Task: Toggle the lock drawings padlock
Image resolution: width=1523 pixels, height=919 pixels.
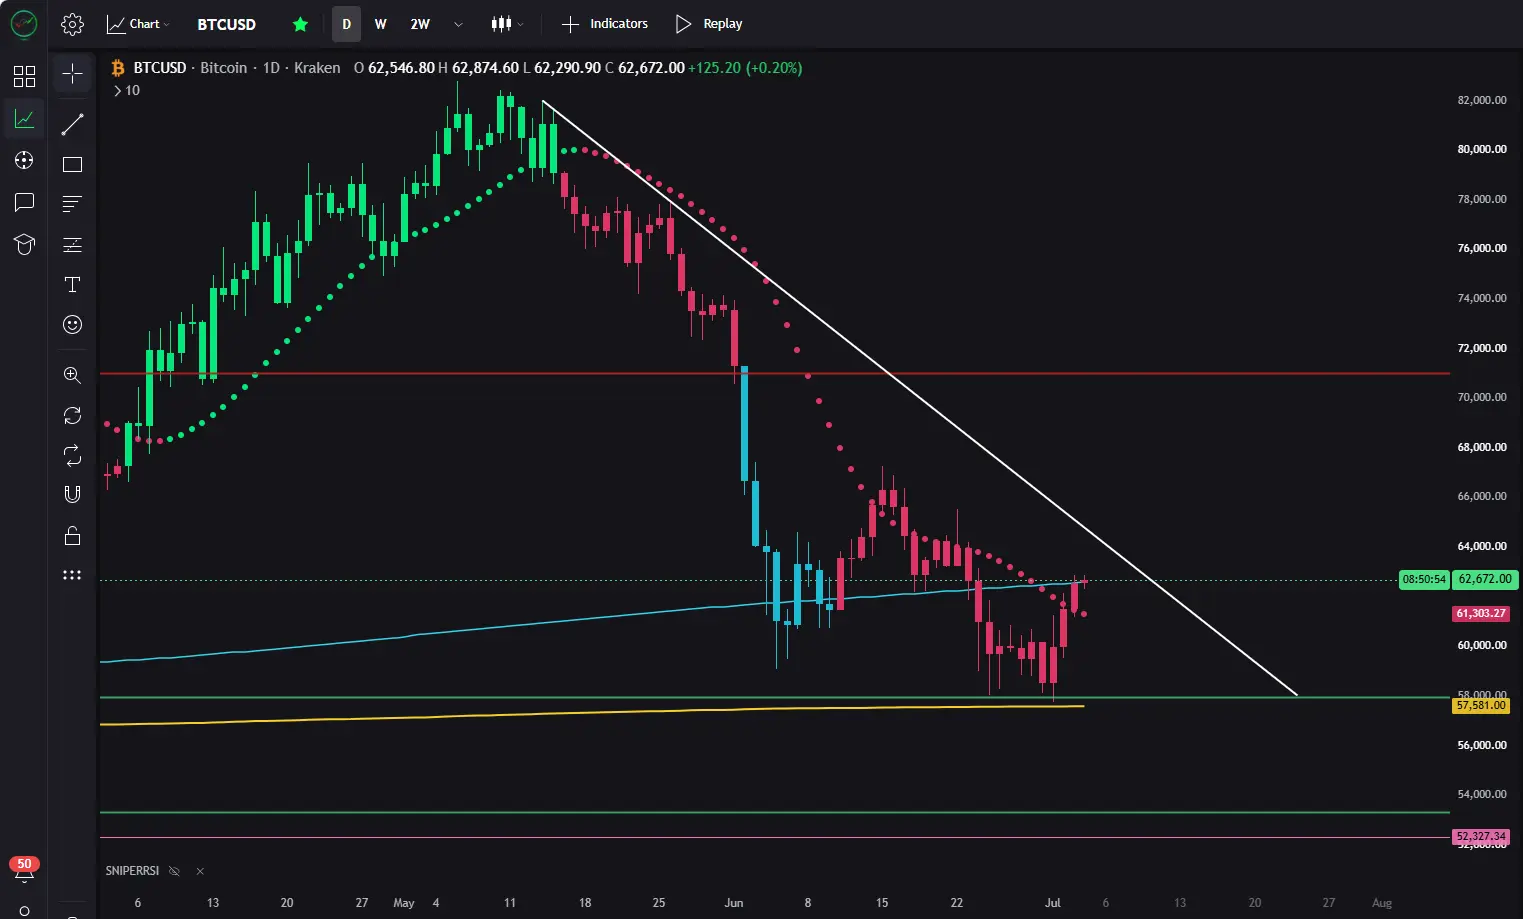Action: [x=72, y=536]
